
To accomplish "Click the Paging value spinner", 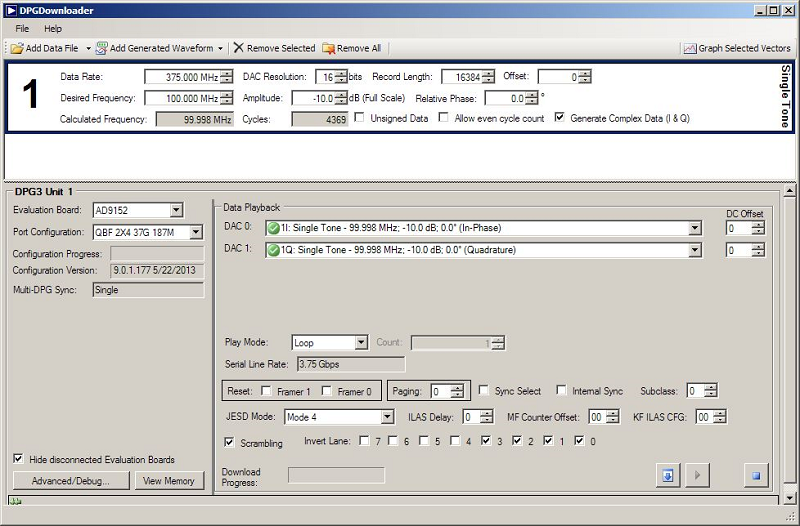I will pos(457,391).
